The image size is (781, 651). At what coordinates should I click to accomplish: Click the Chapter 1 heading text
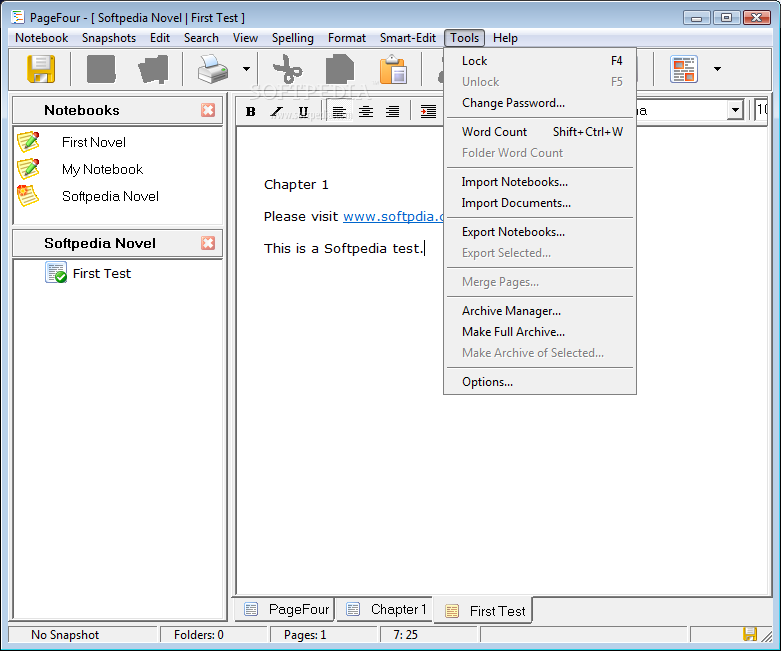[296, 185]
